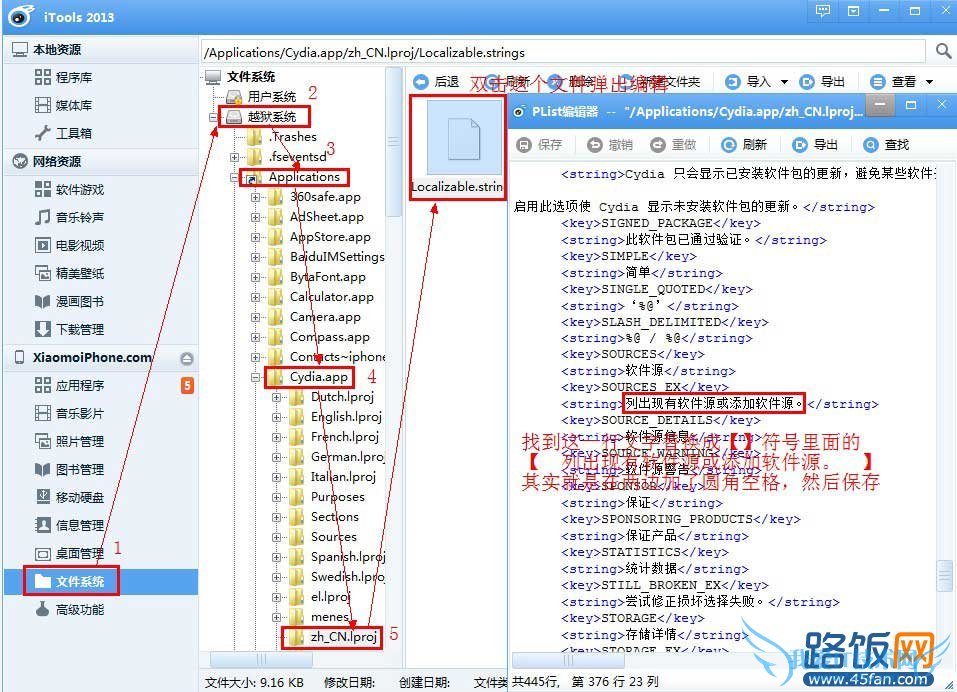Open 工具箱 toolbox
The height and width of the screenshot is (692, 957).
(63, 133)
